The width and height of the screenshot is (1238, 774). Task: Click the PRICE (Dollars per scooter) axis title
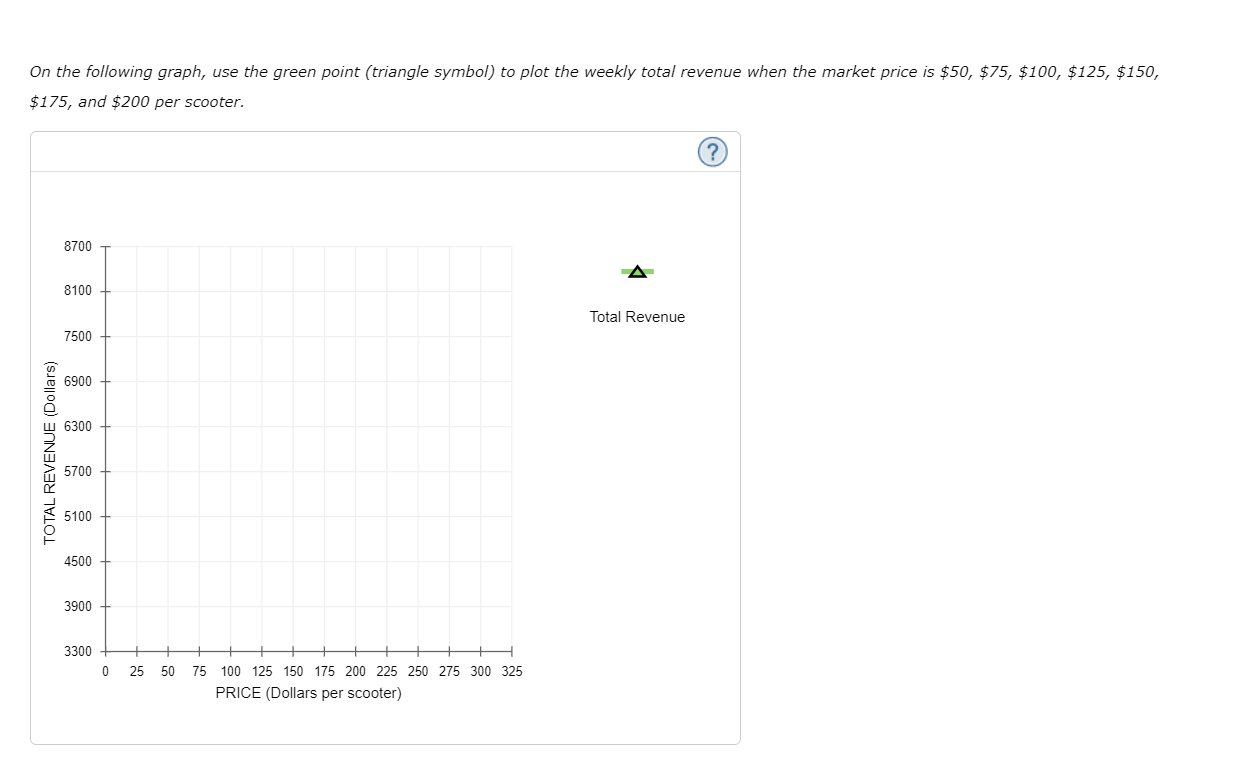coord(308,693)
